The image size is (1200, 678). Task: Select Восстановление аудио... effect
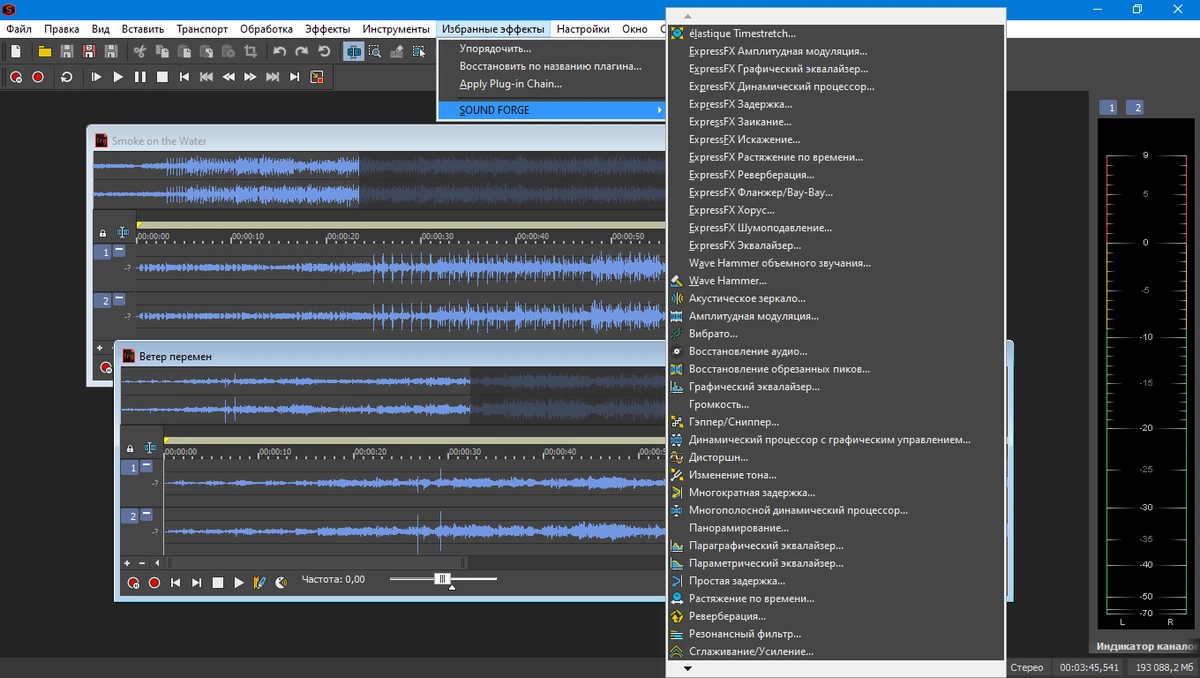pyautogui.click(x=835, y=352)
